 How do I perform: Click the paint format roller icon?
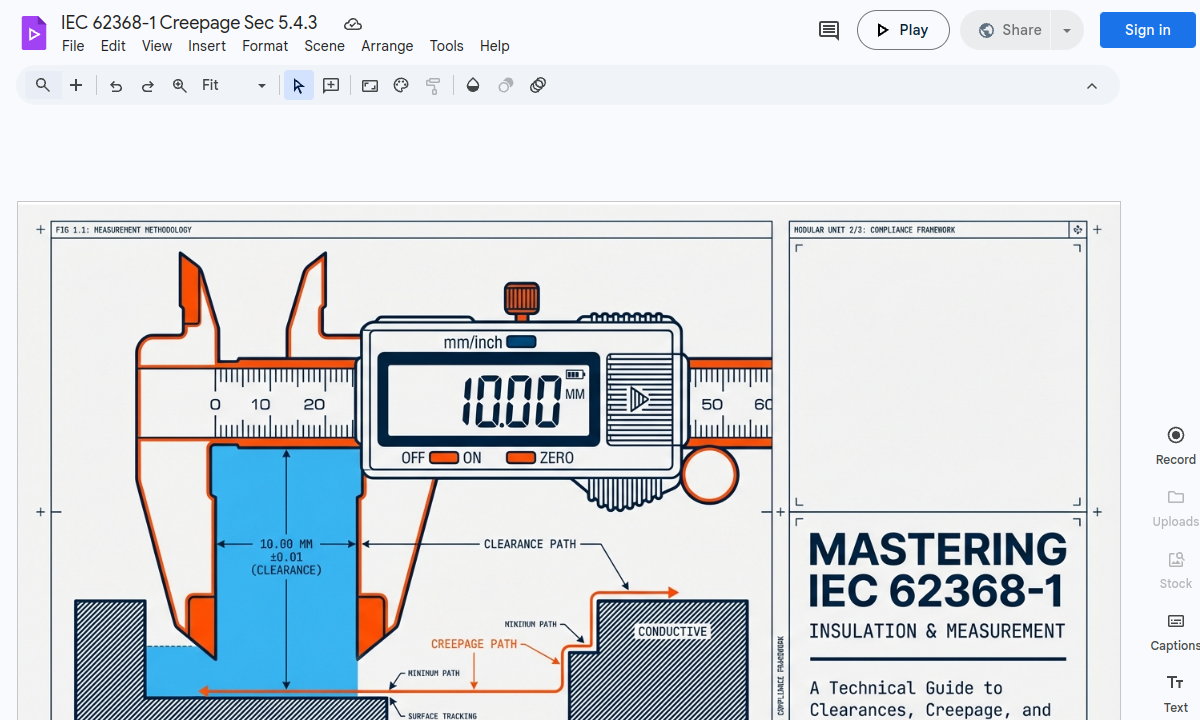pos(433,86)
